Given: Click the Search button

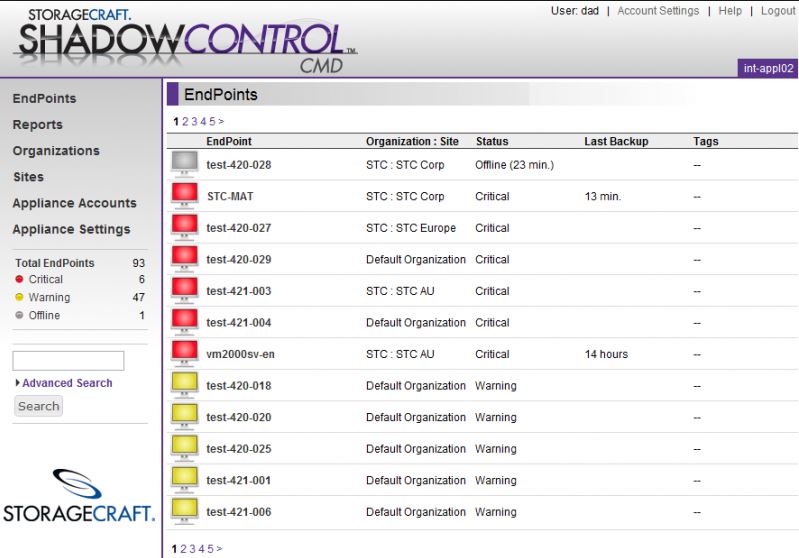Looking at the screenshot, I should coord(39,406).
